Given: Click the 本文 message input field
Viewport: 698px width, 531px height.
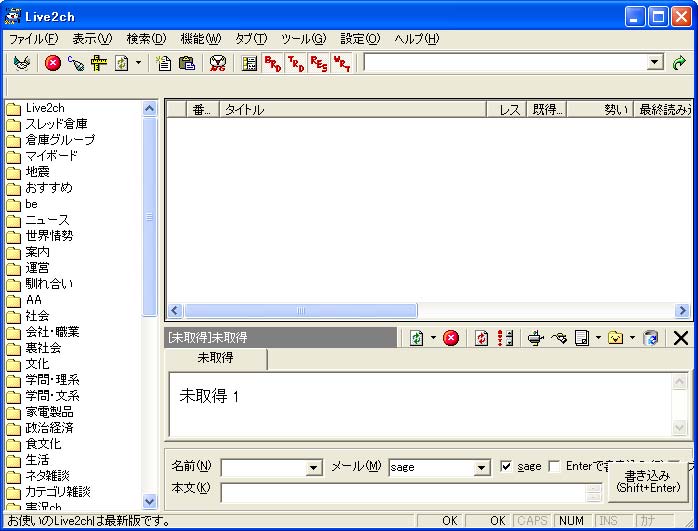Looking at the screenshot, I should coord(402,491).
